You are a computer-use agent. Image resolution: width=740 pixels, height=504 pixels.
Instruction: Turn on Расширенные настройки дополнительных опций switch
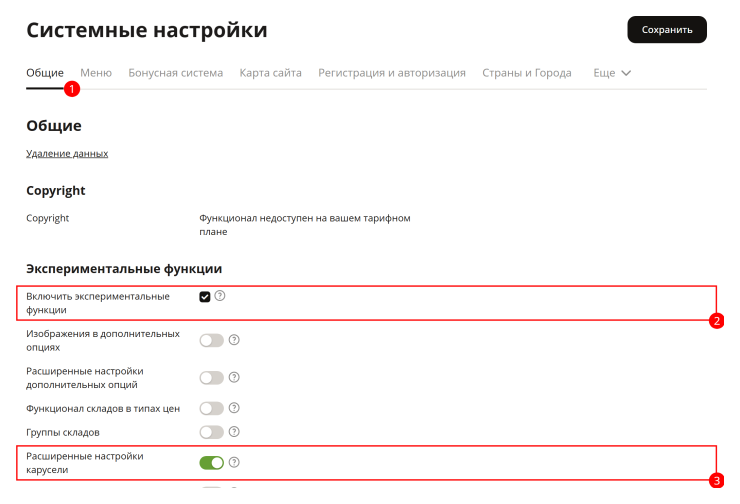click(x=211, y=378)
